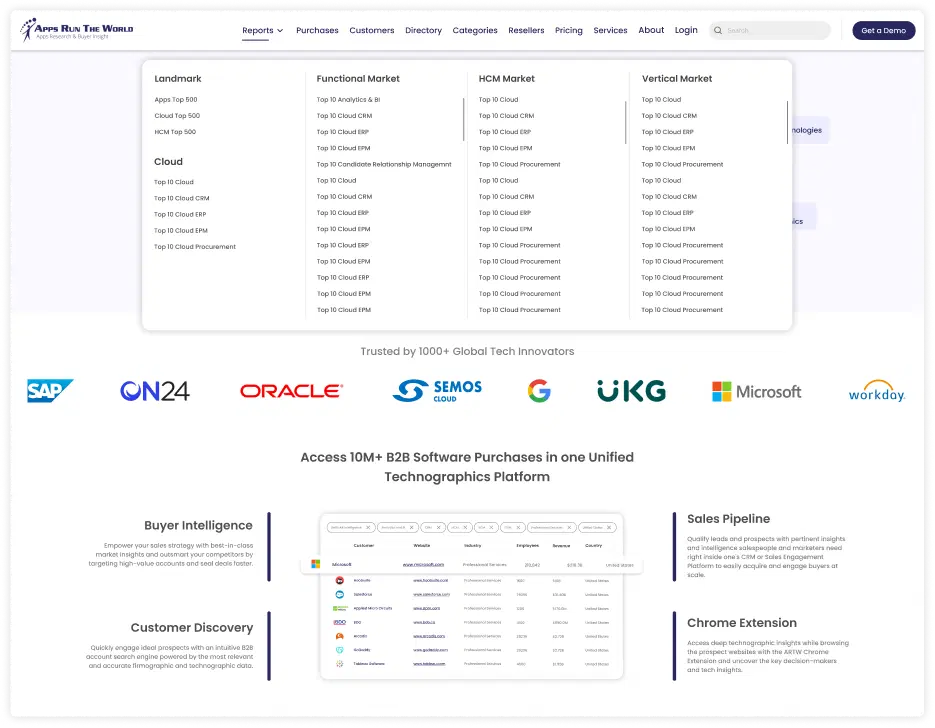Viewport: 935px width, 728px height.
Task: Open www.hootsuite.com link in table
Action: tap(430, 580)
